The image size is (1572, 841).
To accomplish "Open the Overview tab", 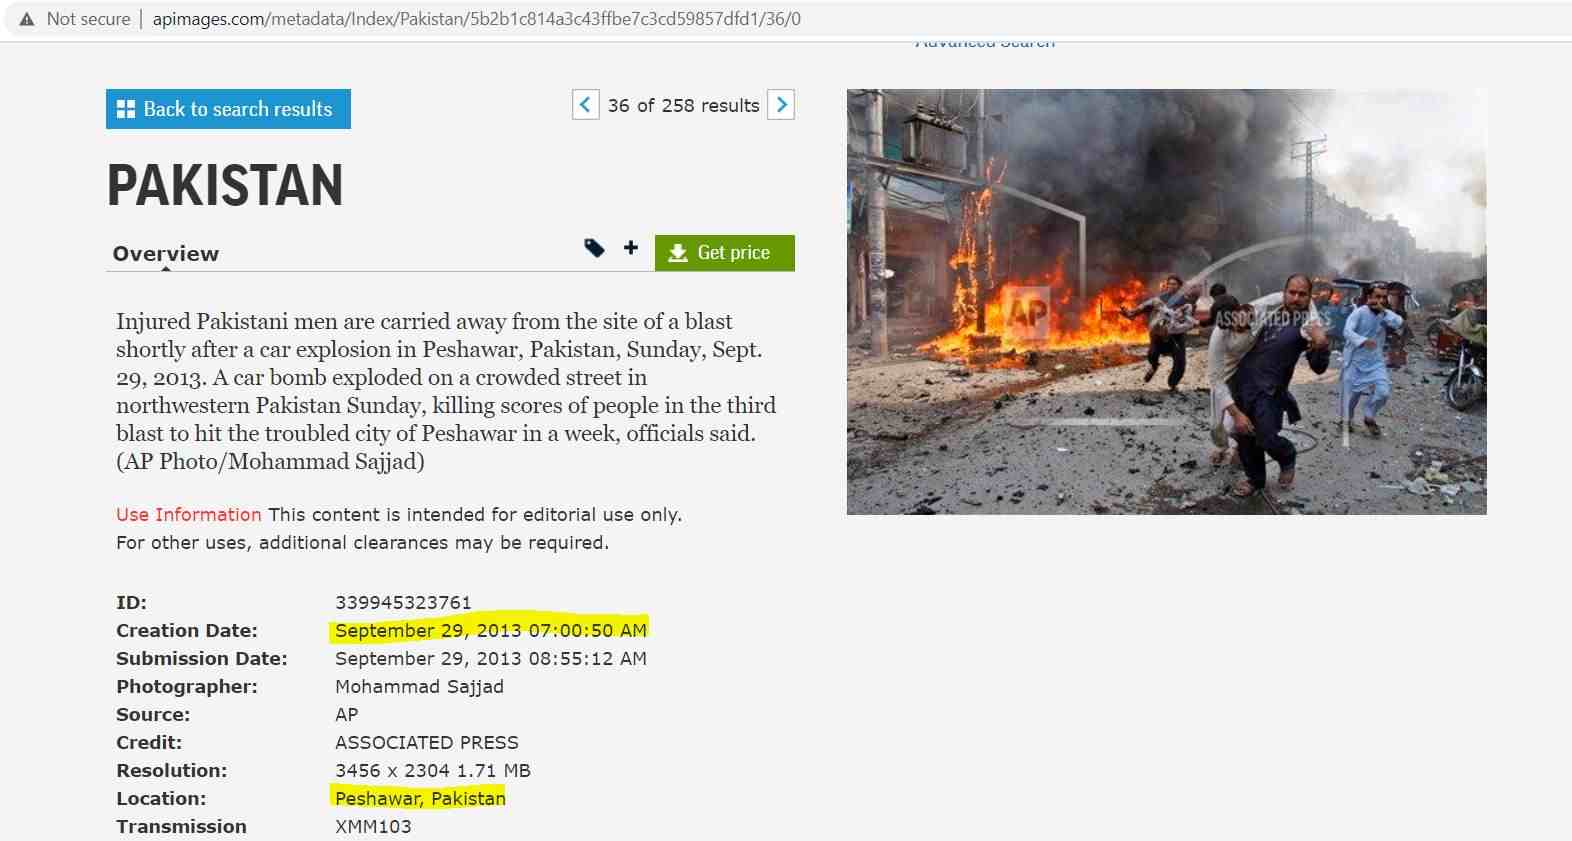I will (x=166, y=254).
